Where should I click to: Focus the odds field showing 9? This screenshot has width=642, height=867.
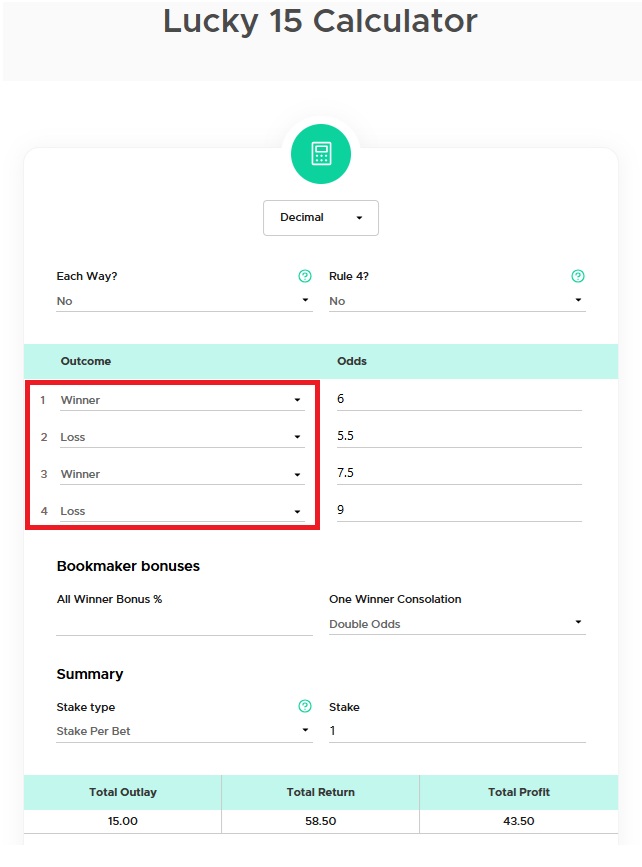pos(458,510)
